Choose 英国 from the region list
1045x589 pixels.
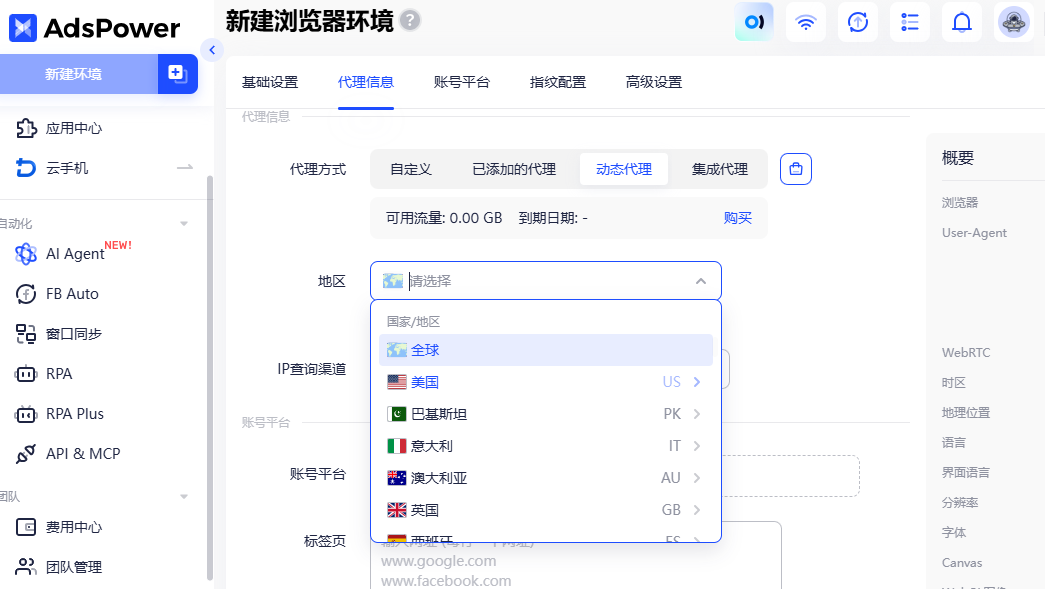click(x=546, y=510)
